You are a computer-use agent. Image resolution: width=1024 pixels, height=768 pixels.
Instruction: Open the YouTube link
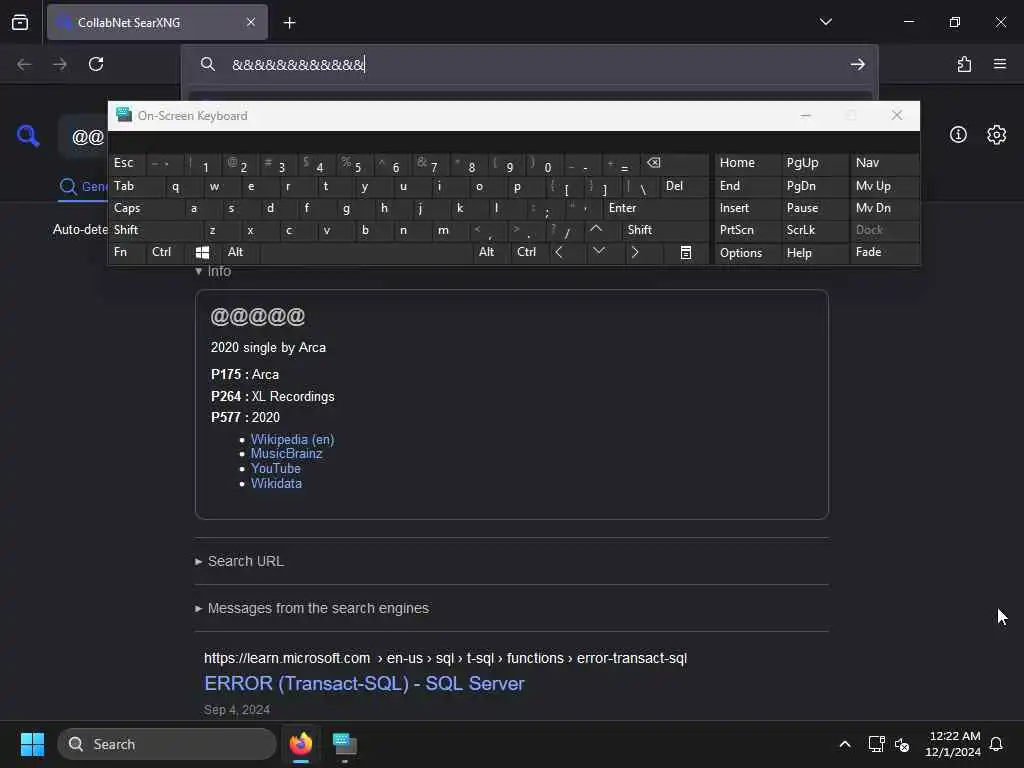point(276,468)
